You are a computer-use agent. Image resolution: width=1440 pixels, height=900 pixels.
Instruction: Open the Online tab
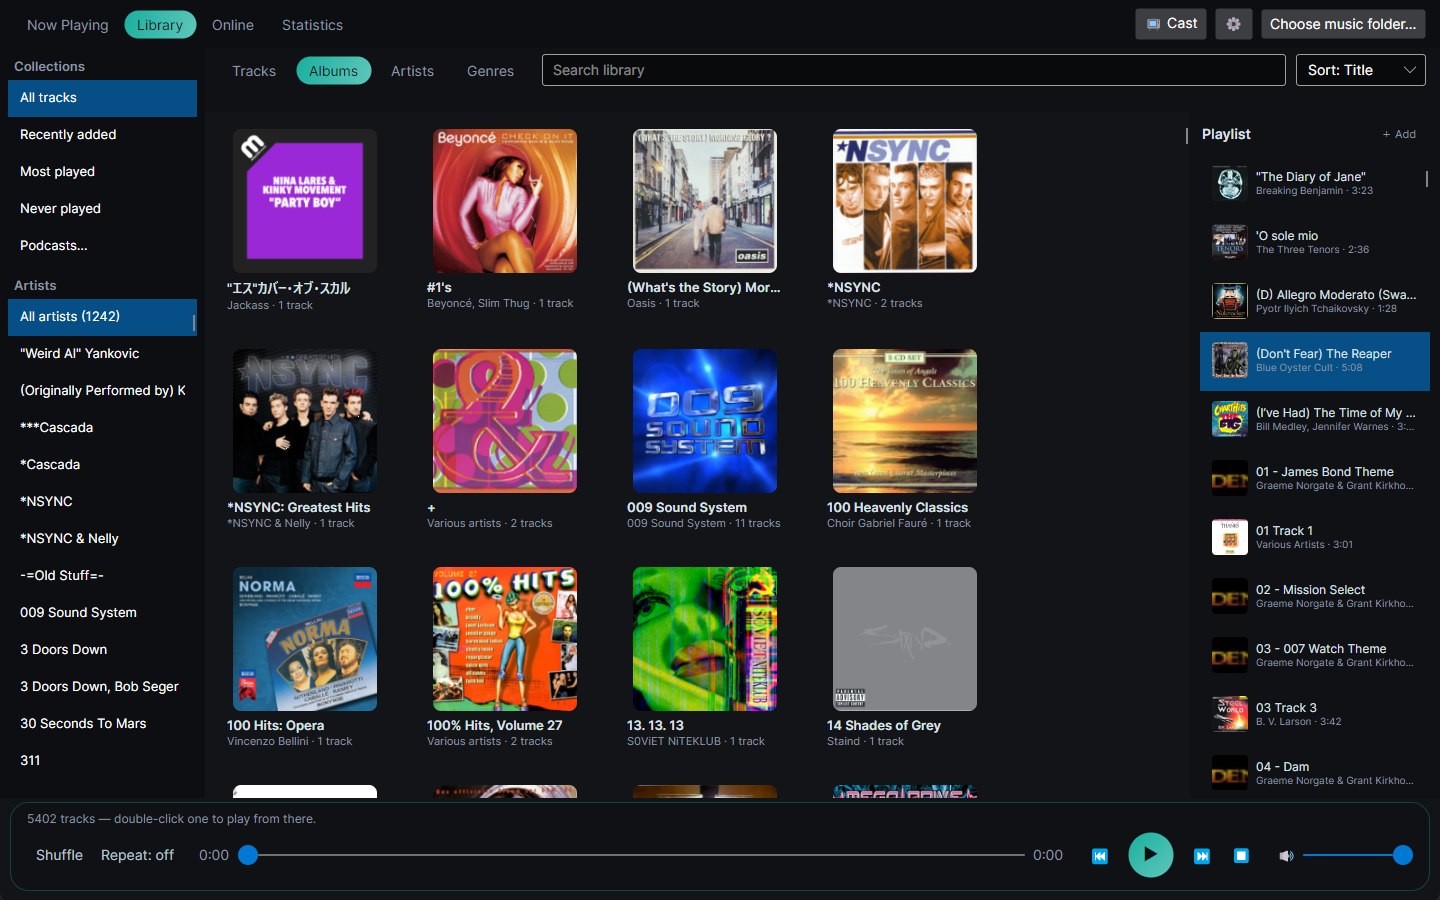233,25
